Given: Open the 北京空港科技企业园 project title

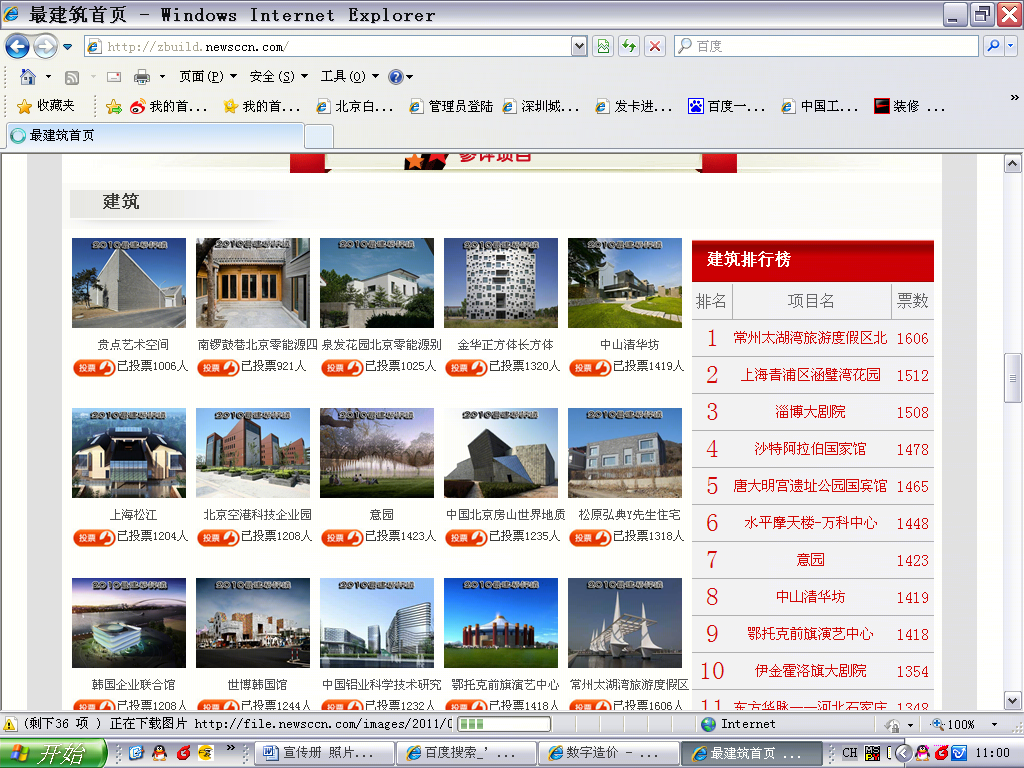Looking at the screenshot, I should (x=257, y=515).
